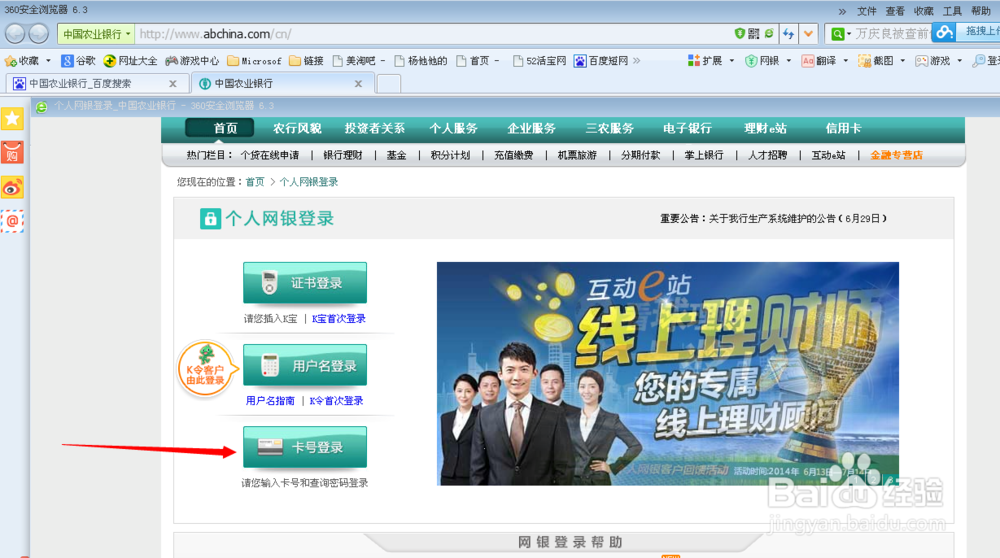Screen dimensions: 1000x558
Task: Click the green IE compatibility mode icon
Action: coord(769,33)
